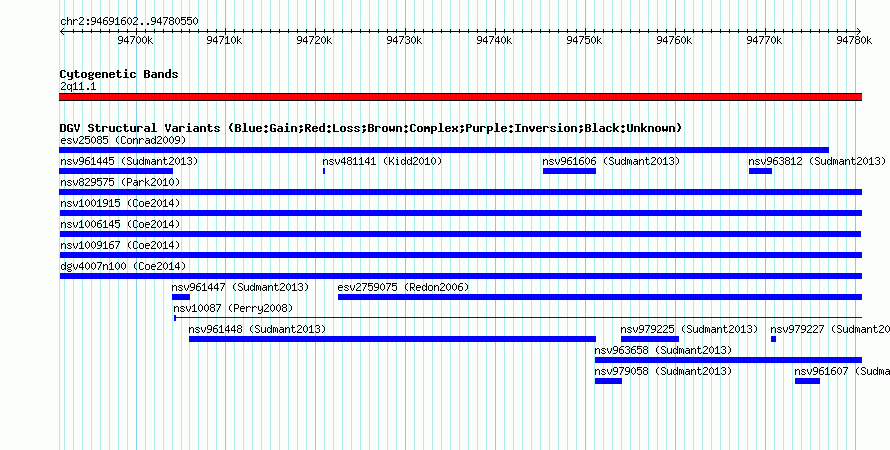Select the nsv1009167 (Coe2014) label
The height and width of the screenshot is (450, 890).
120,245
